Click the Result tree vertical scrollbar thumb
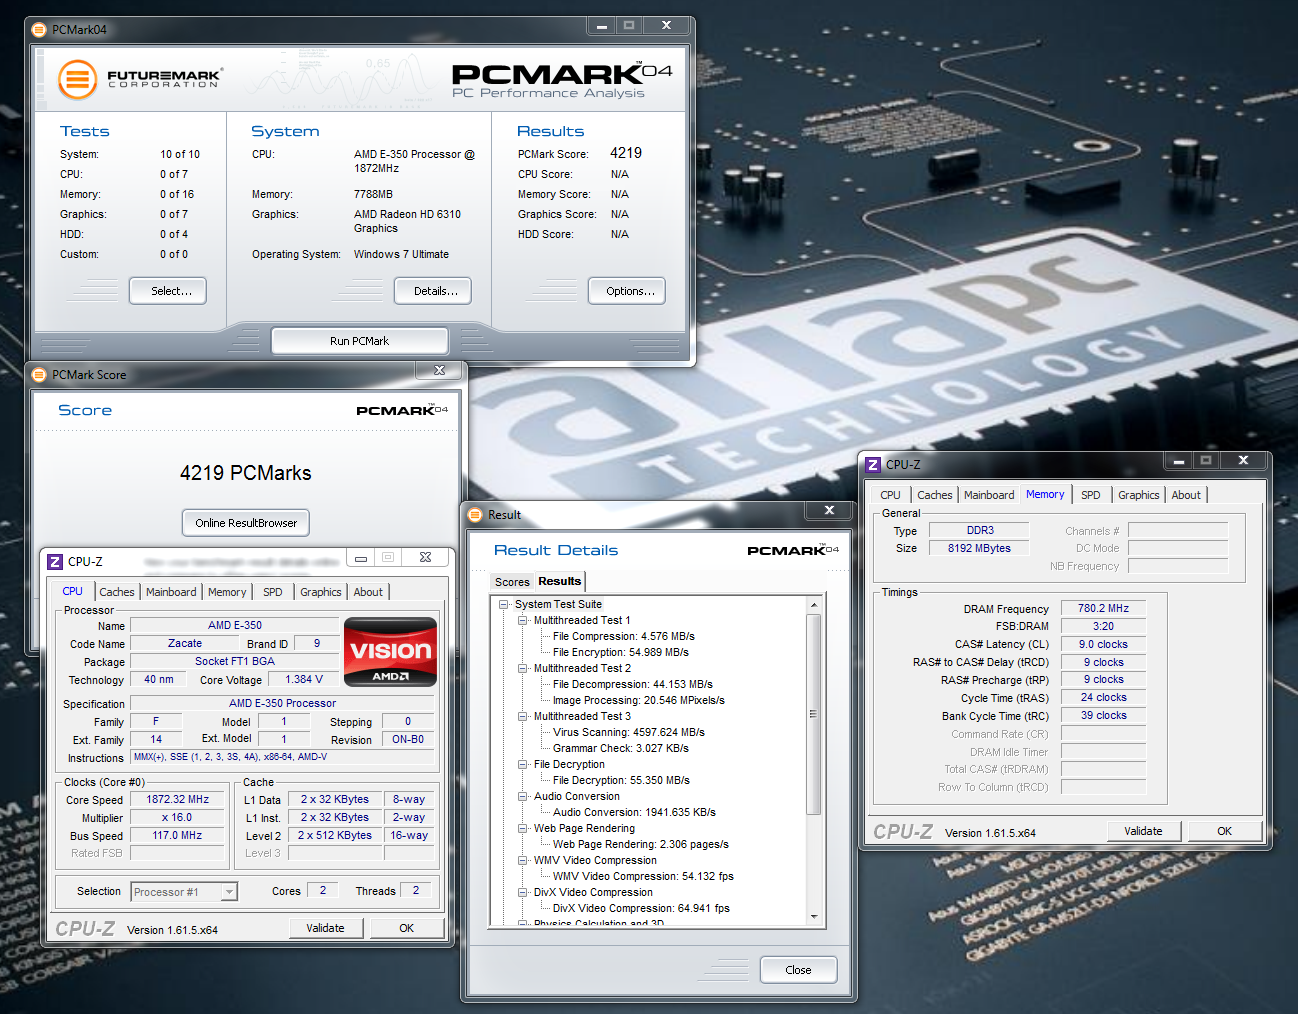This screenshot has width=1298, height=1014. point(814,714)
